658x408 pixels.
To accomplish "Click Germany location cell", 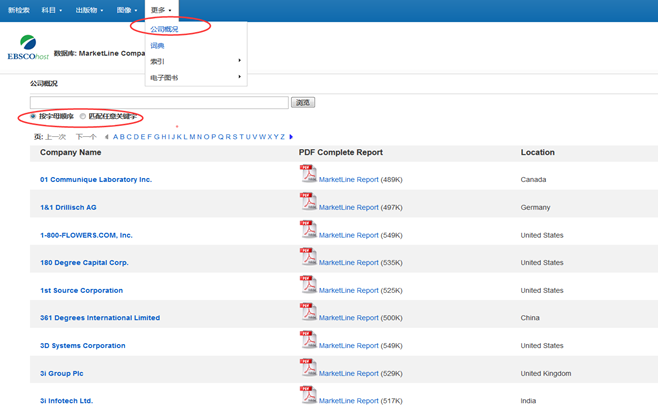I will (535, 207).
